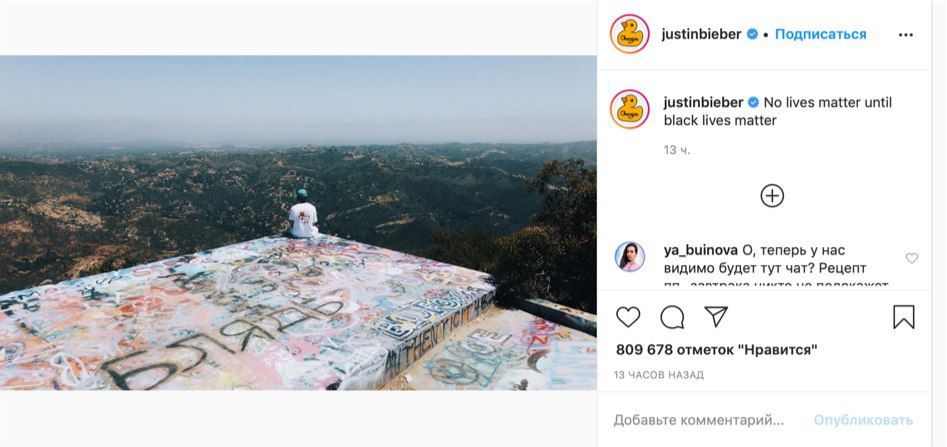The height and width of the screenshot is (447, 947).
Task: Open ya_buinova username link
Action: [701, 250]
